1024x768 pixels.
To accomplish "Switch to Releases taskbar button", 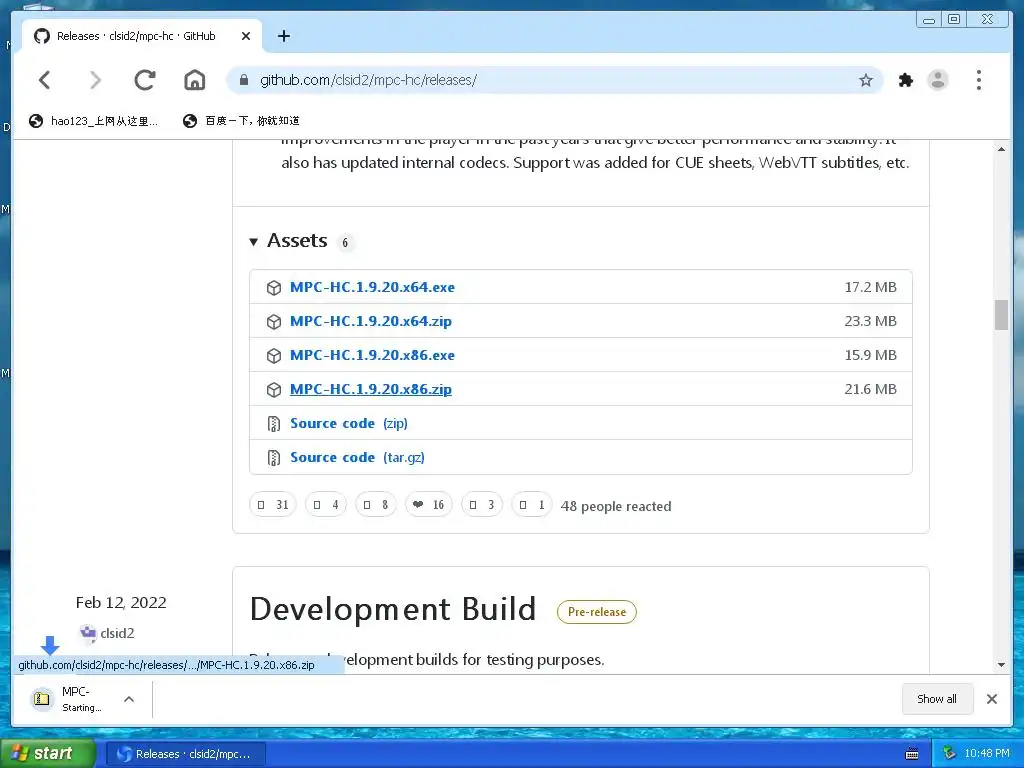I will [185, 754].
